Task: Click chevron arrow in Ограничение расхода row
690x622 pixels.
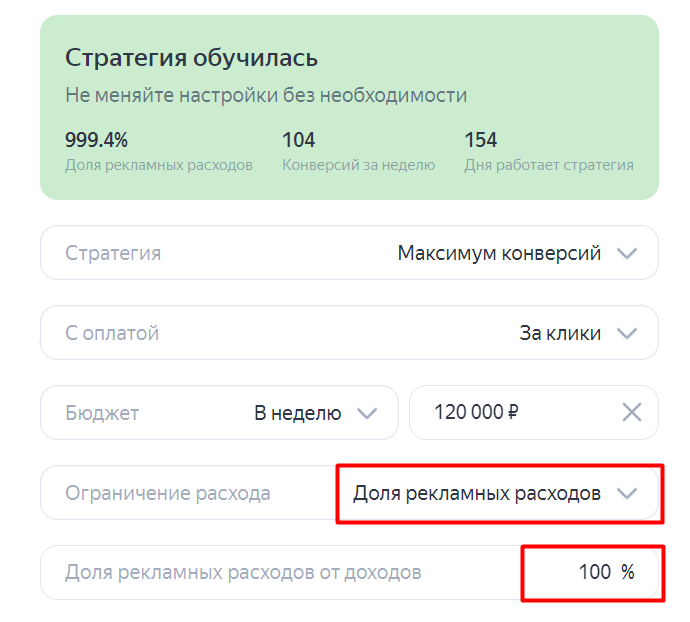Action: (627, 493)
